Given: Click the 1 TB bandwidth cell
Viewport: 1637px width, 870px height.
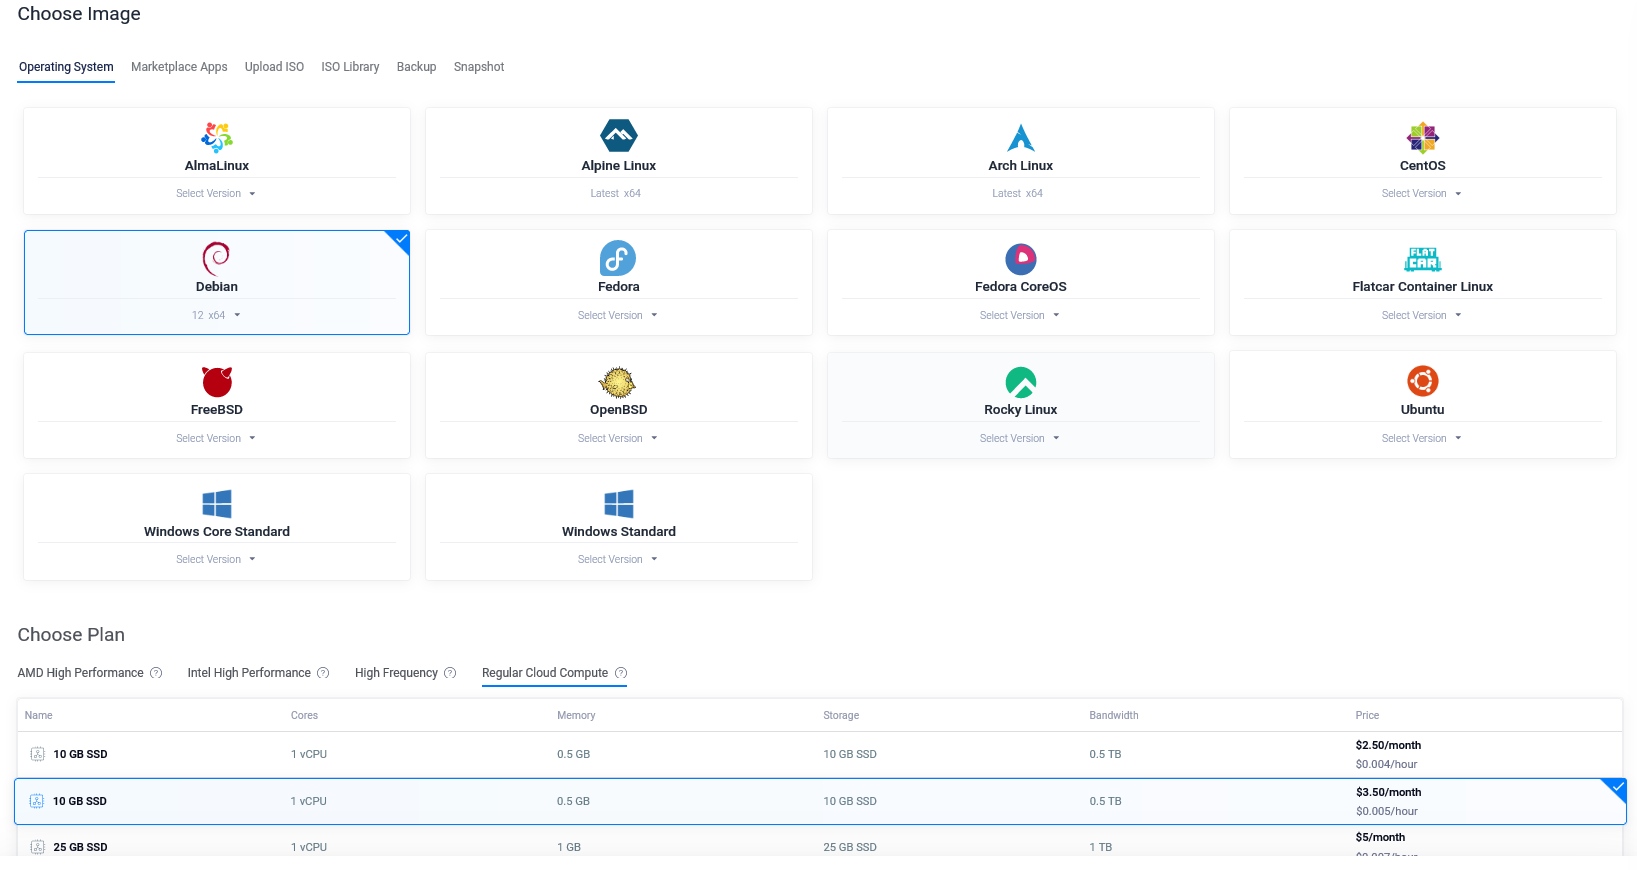Looking at the screenshot, I should [x=1101, y=847].
